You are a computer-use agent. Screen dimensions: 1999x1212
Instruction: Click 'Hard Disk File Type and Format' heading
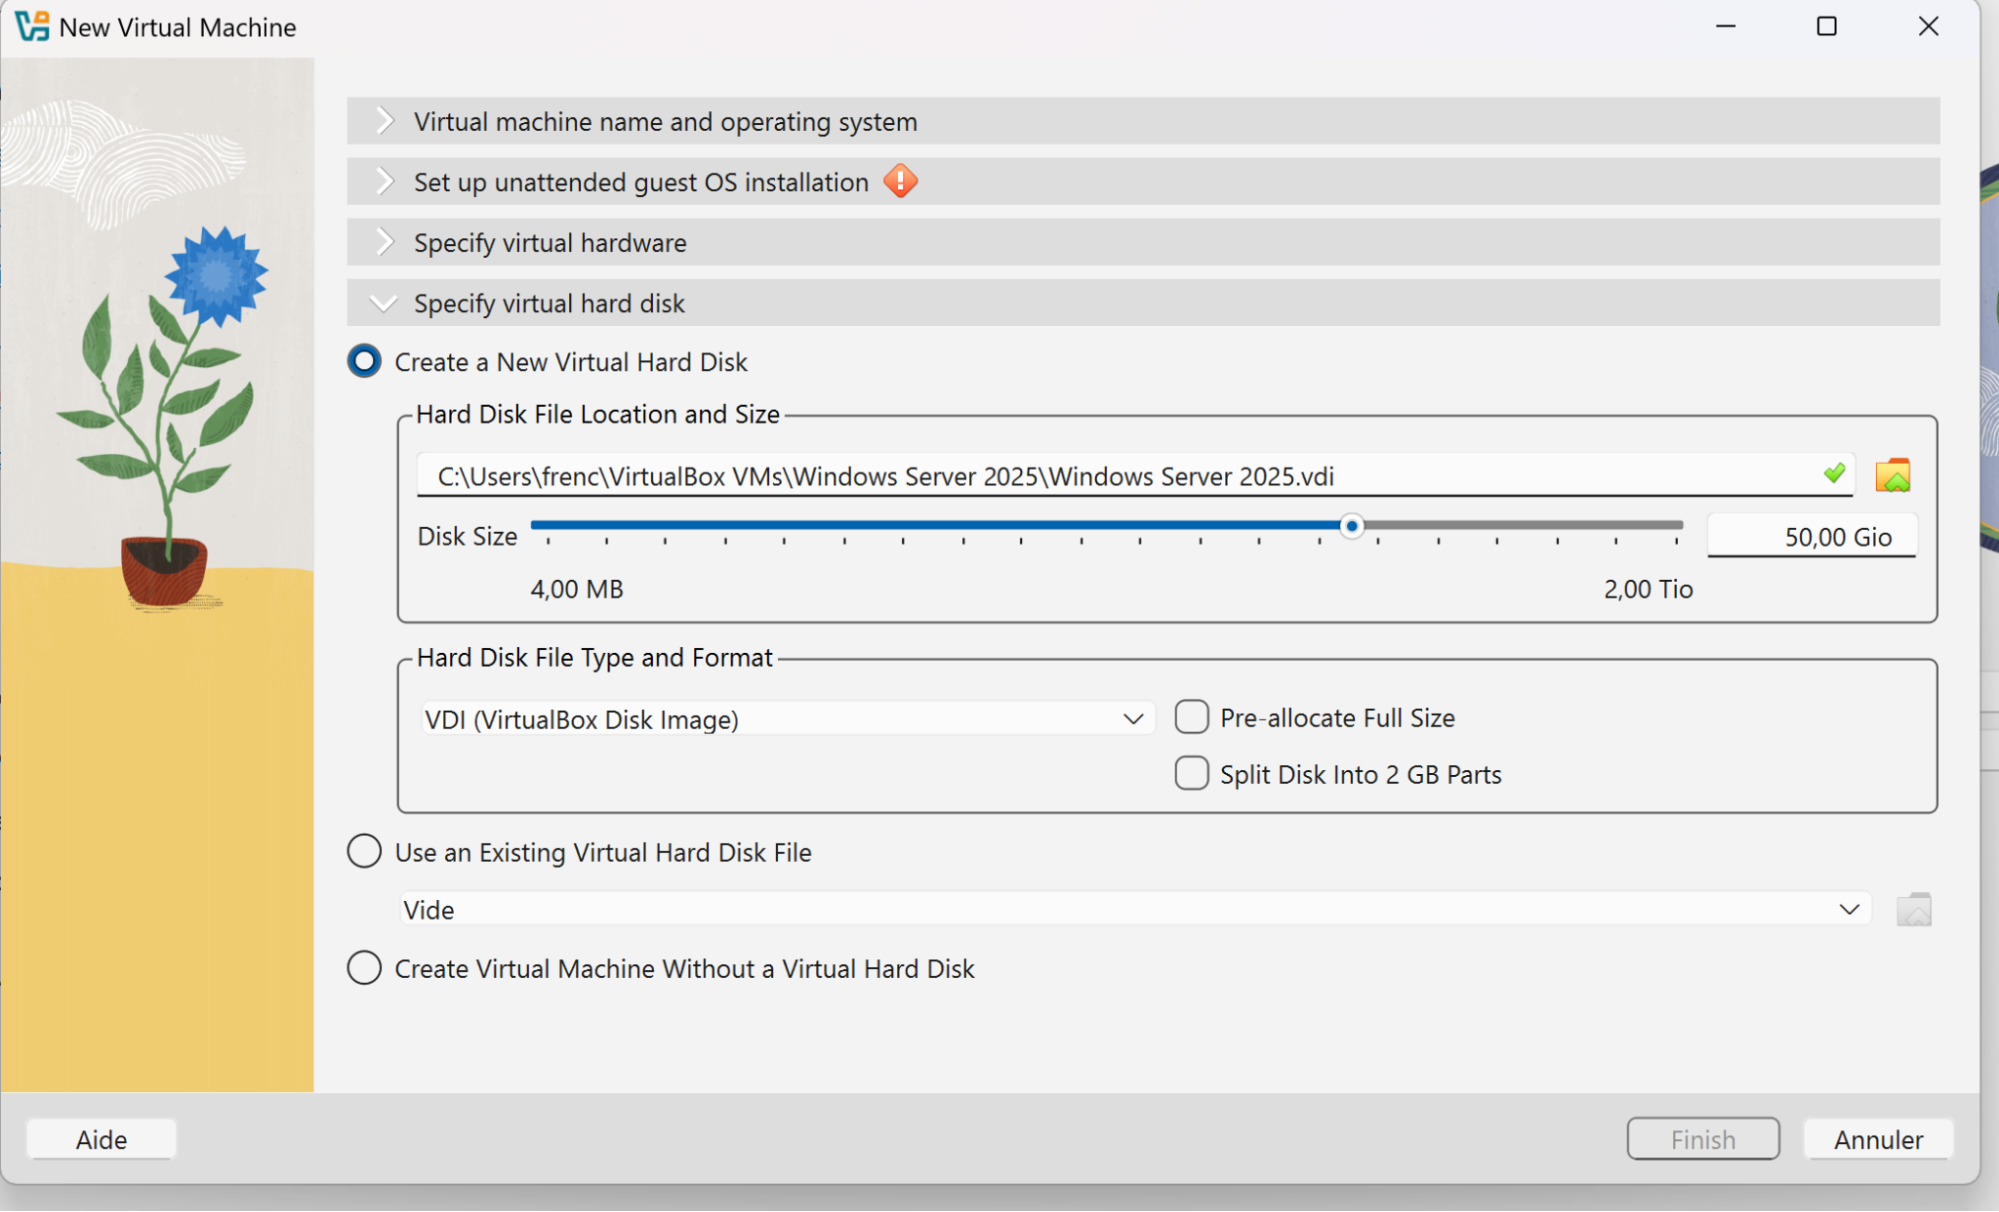(595, 657)
